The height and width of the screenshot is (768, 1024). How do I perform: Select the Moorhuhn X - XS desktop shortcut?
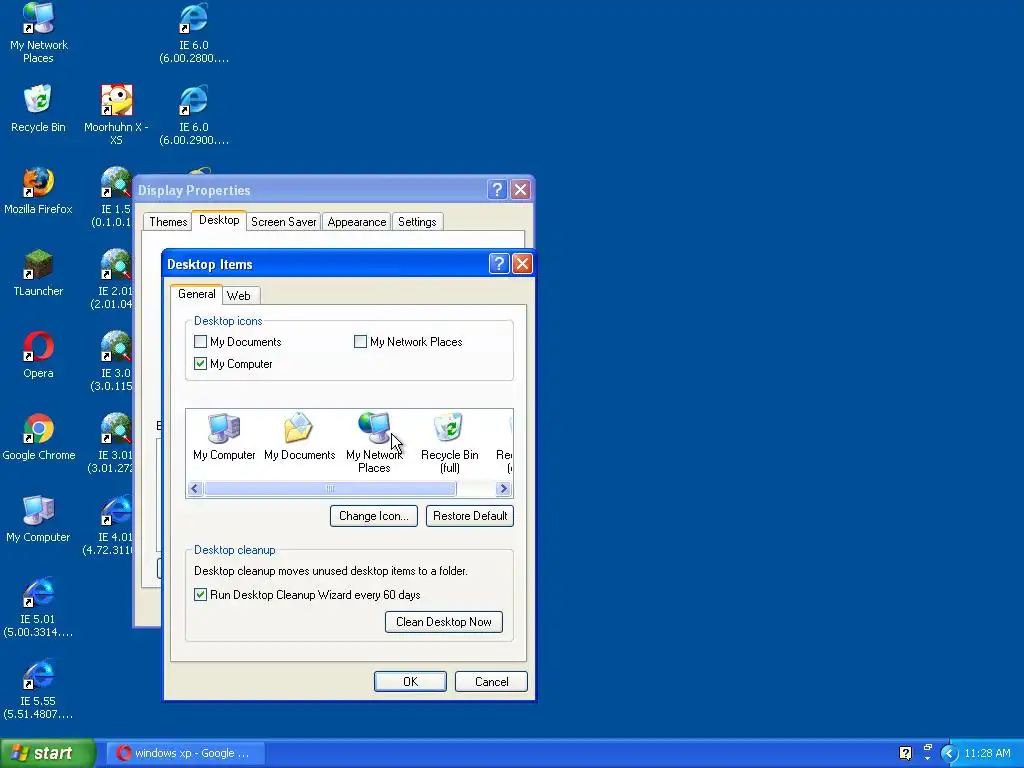pyautogui.click(x=116, y=115)
